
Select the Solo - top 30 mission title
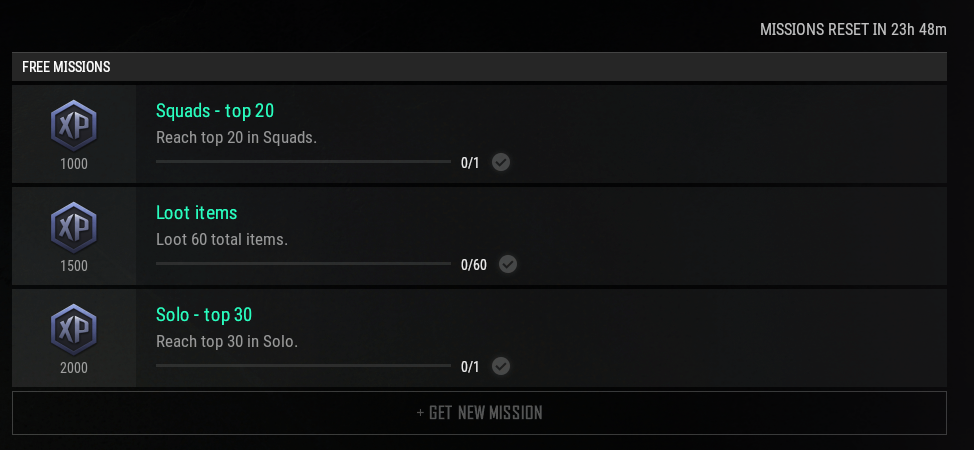204,315
